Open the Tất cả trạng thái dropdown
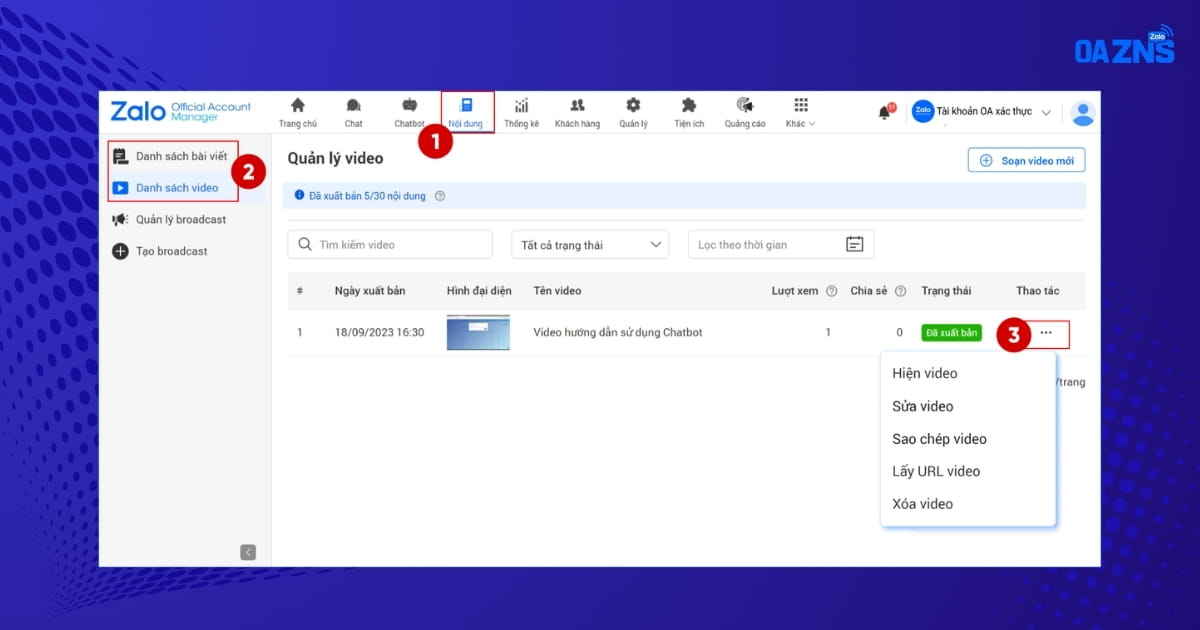The width and height of the screenshot is (1200, 630). coord(590,244)
